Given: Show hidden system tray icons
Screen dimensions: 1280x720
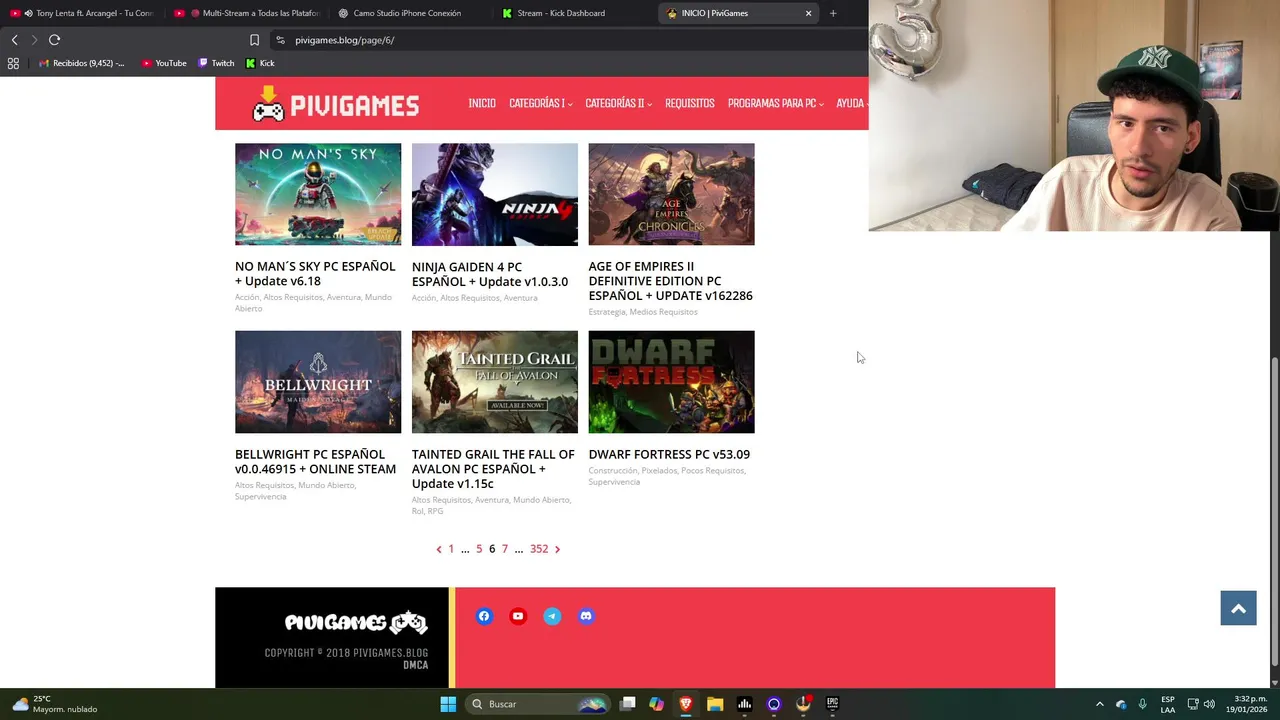Looking at the screenshot, I should (x=1099, y=704).
